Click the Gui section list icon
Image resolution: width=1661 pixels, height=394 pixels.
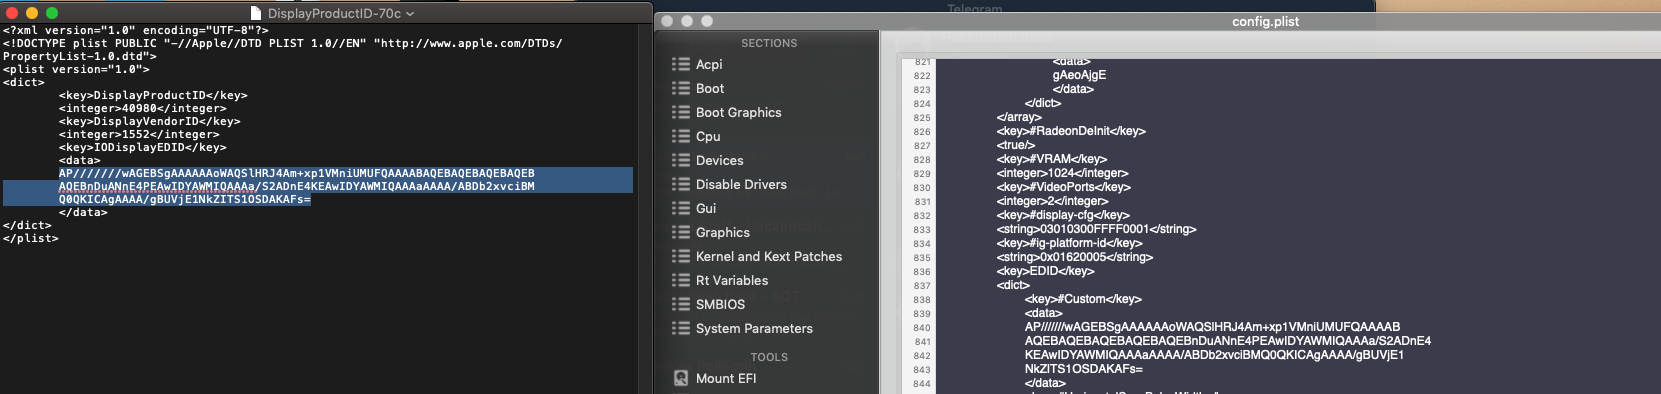coord(681,208)
